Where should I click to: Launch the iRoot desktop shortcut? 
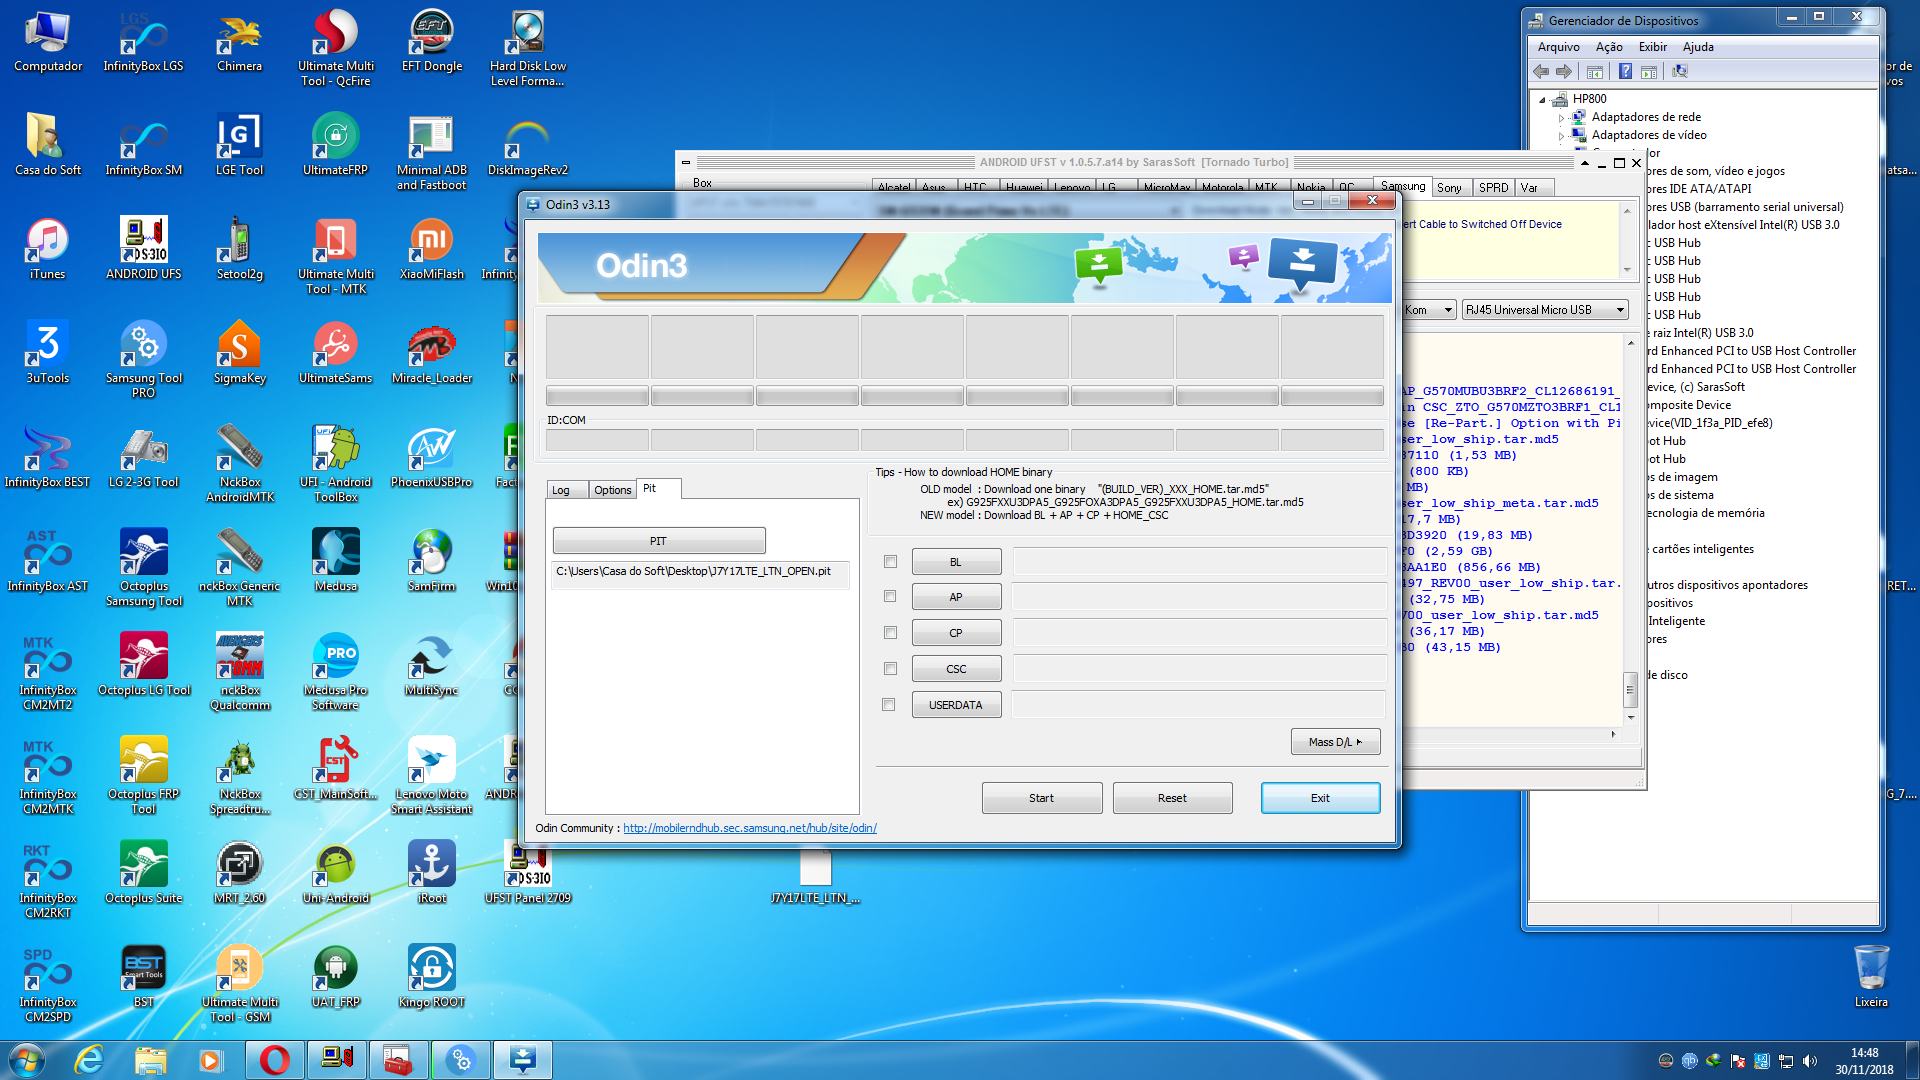432,874
